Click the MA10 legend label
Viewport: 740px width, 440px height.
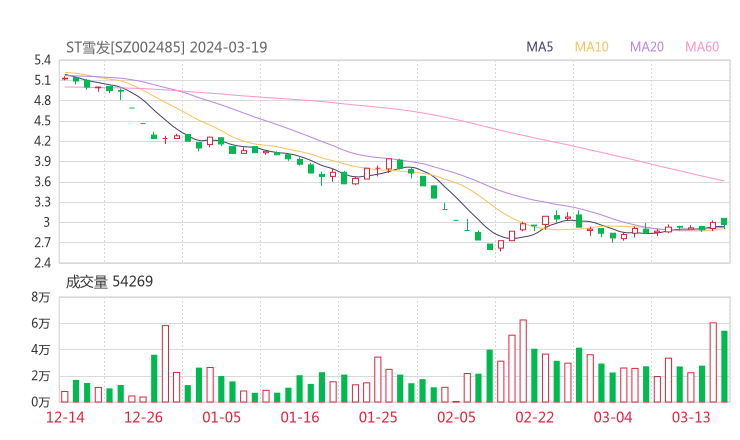pyautogui.click(x=591, y=47)
